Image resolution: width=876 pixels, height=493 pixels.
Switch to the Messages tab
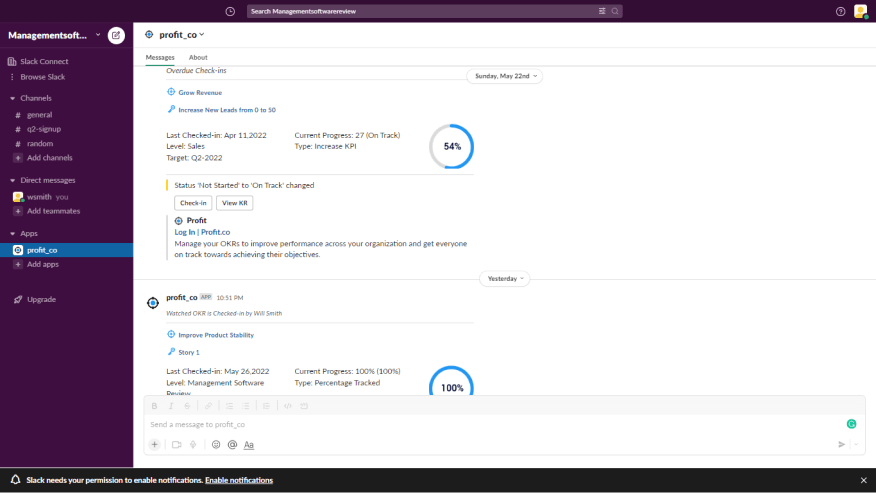(x=160, y=57)
